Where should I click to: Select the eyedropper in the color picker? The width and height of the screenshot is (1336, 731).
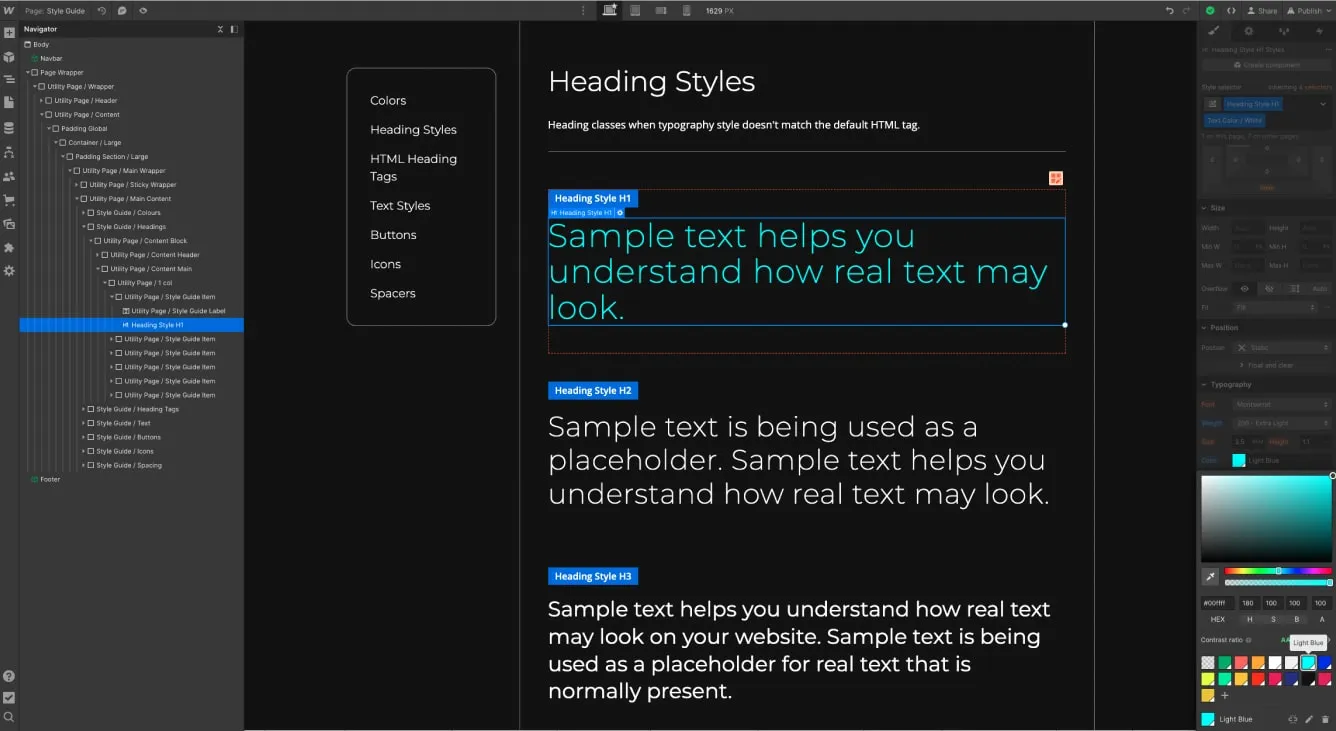click(x=1209, y=576)
